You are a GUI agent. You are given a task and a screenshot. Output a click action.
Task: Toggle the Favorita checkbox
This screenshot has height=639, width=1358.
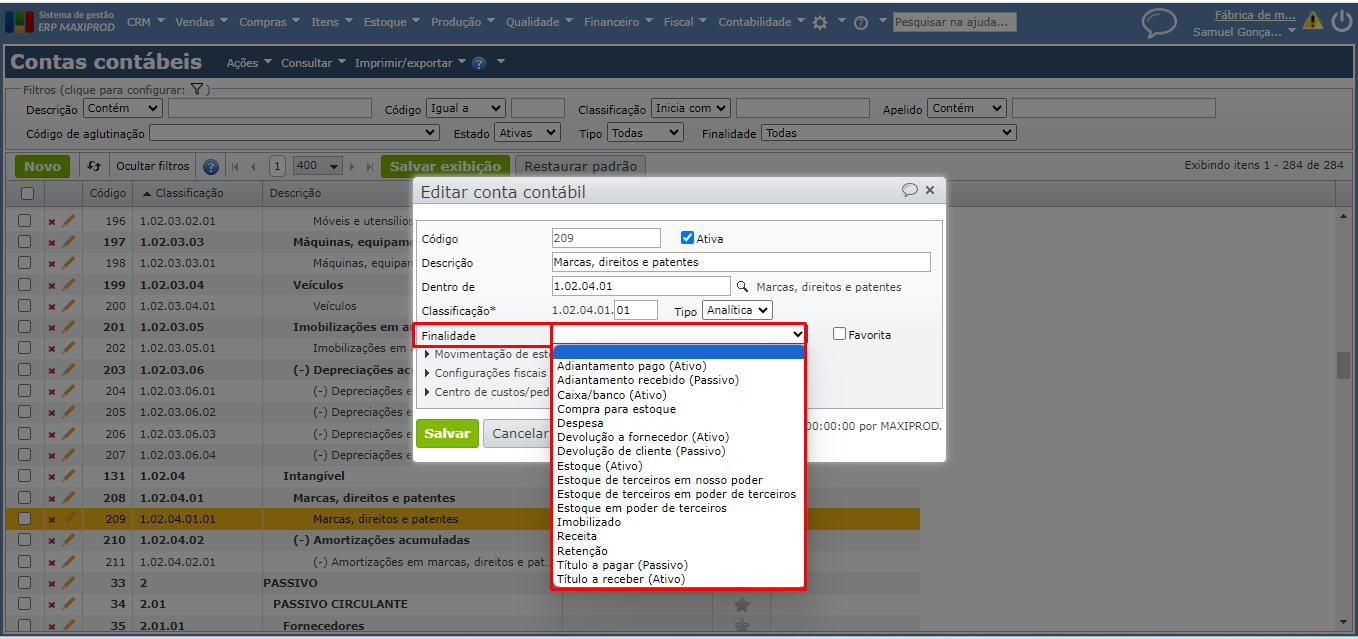coord(839,334)
